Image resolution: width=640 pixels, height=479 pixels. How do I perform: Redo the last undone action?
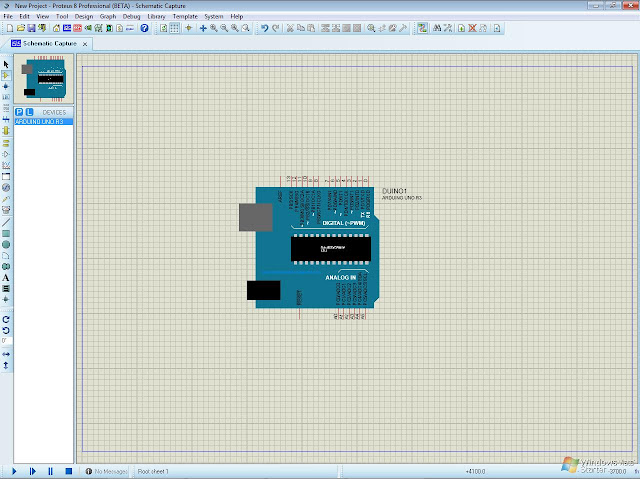pyautogui.click(x=276, y=28)
